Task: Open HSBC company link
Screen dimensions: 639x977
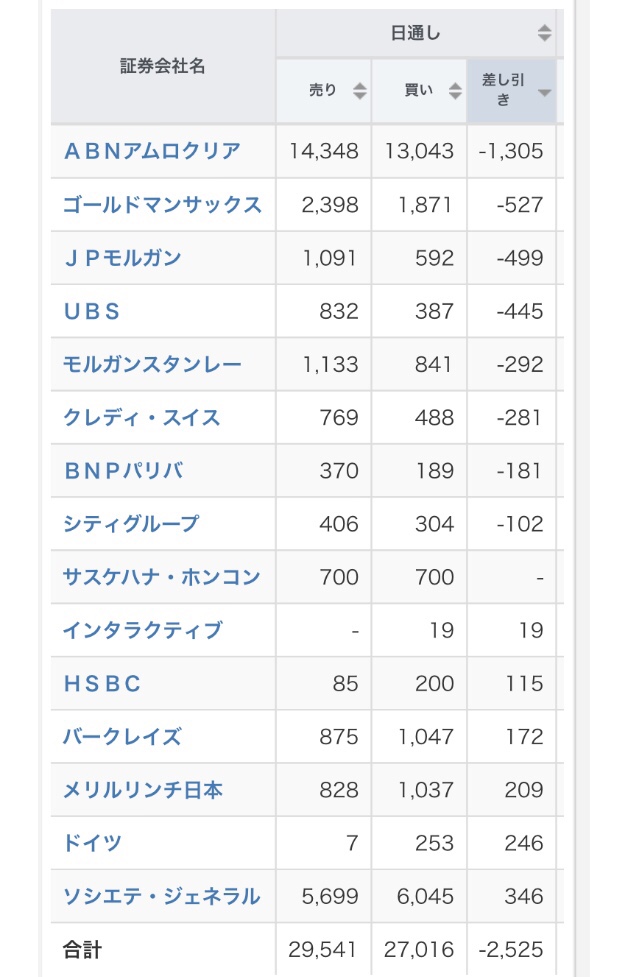Action: [102, 684]
